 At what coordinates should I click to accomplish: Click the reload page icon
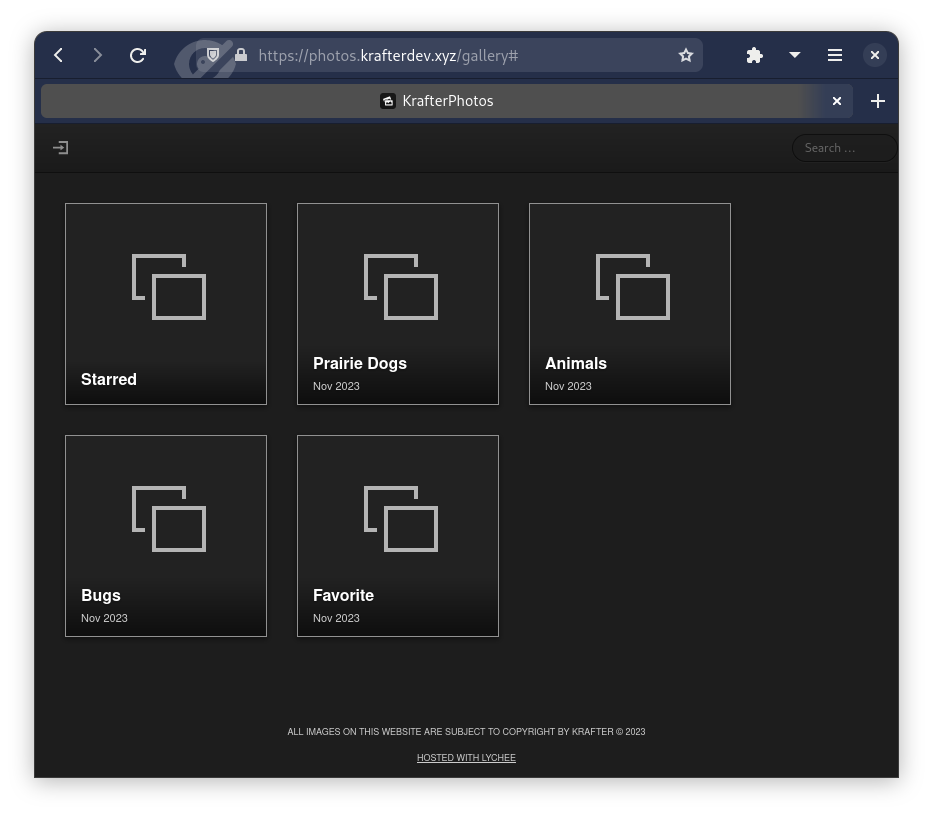138,55
